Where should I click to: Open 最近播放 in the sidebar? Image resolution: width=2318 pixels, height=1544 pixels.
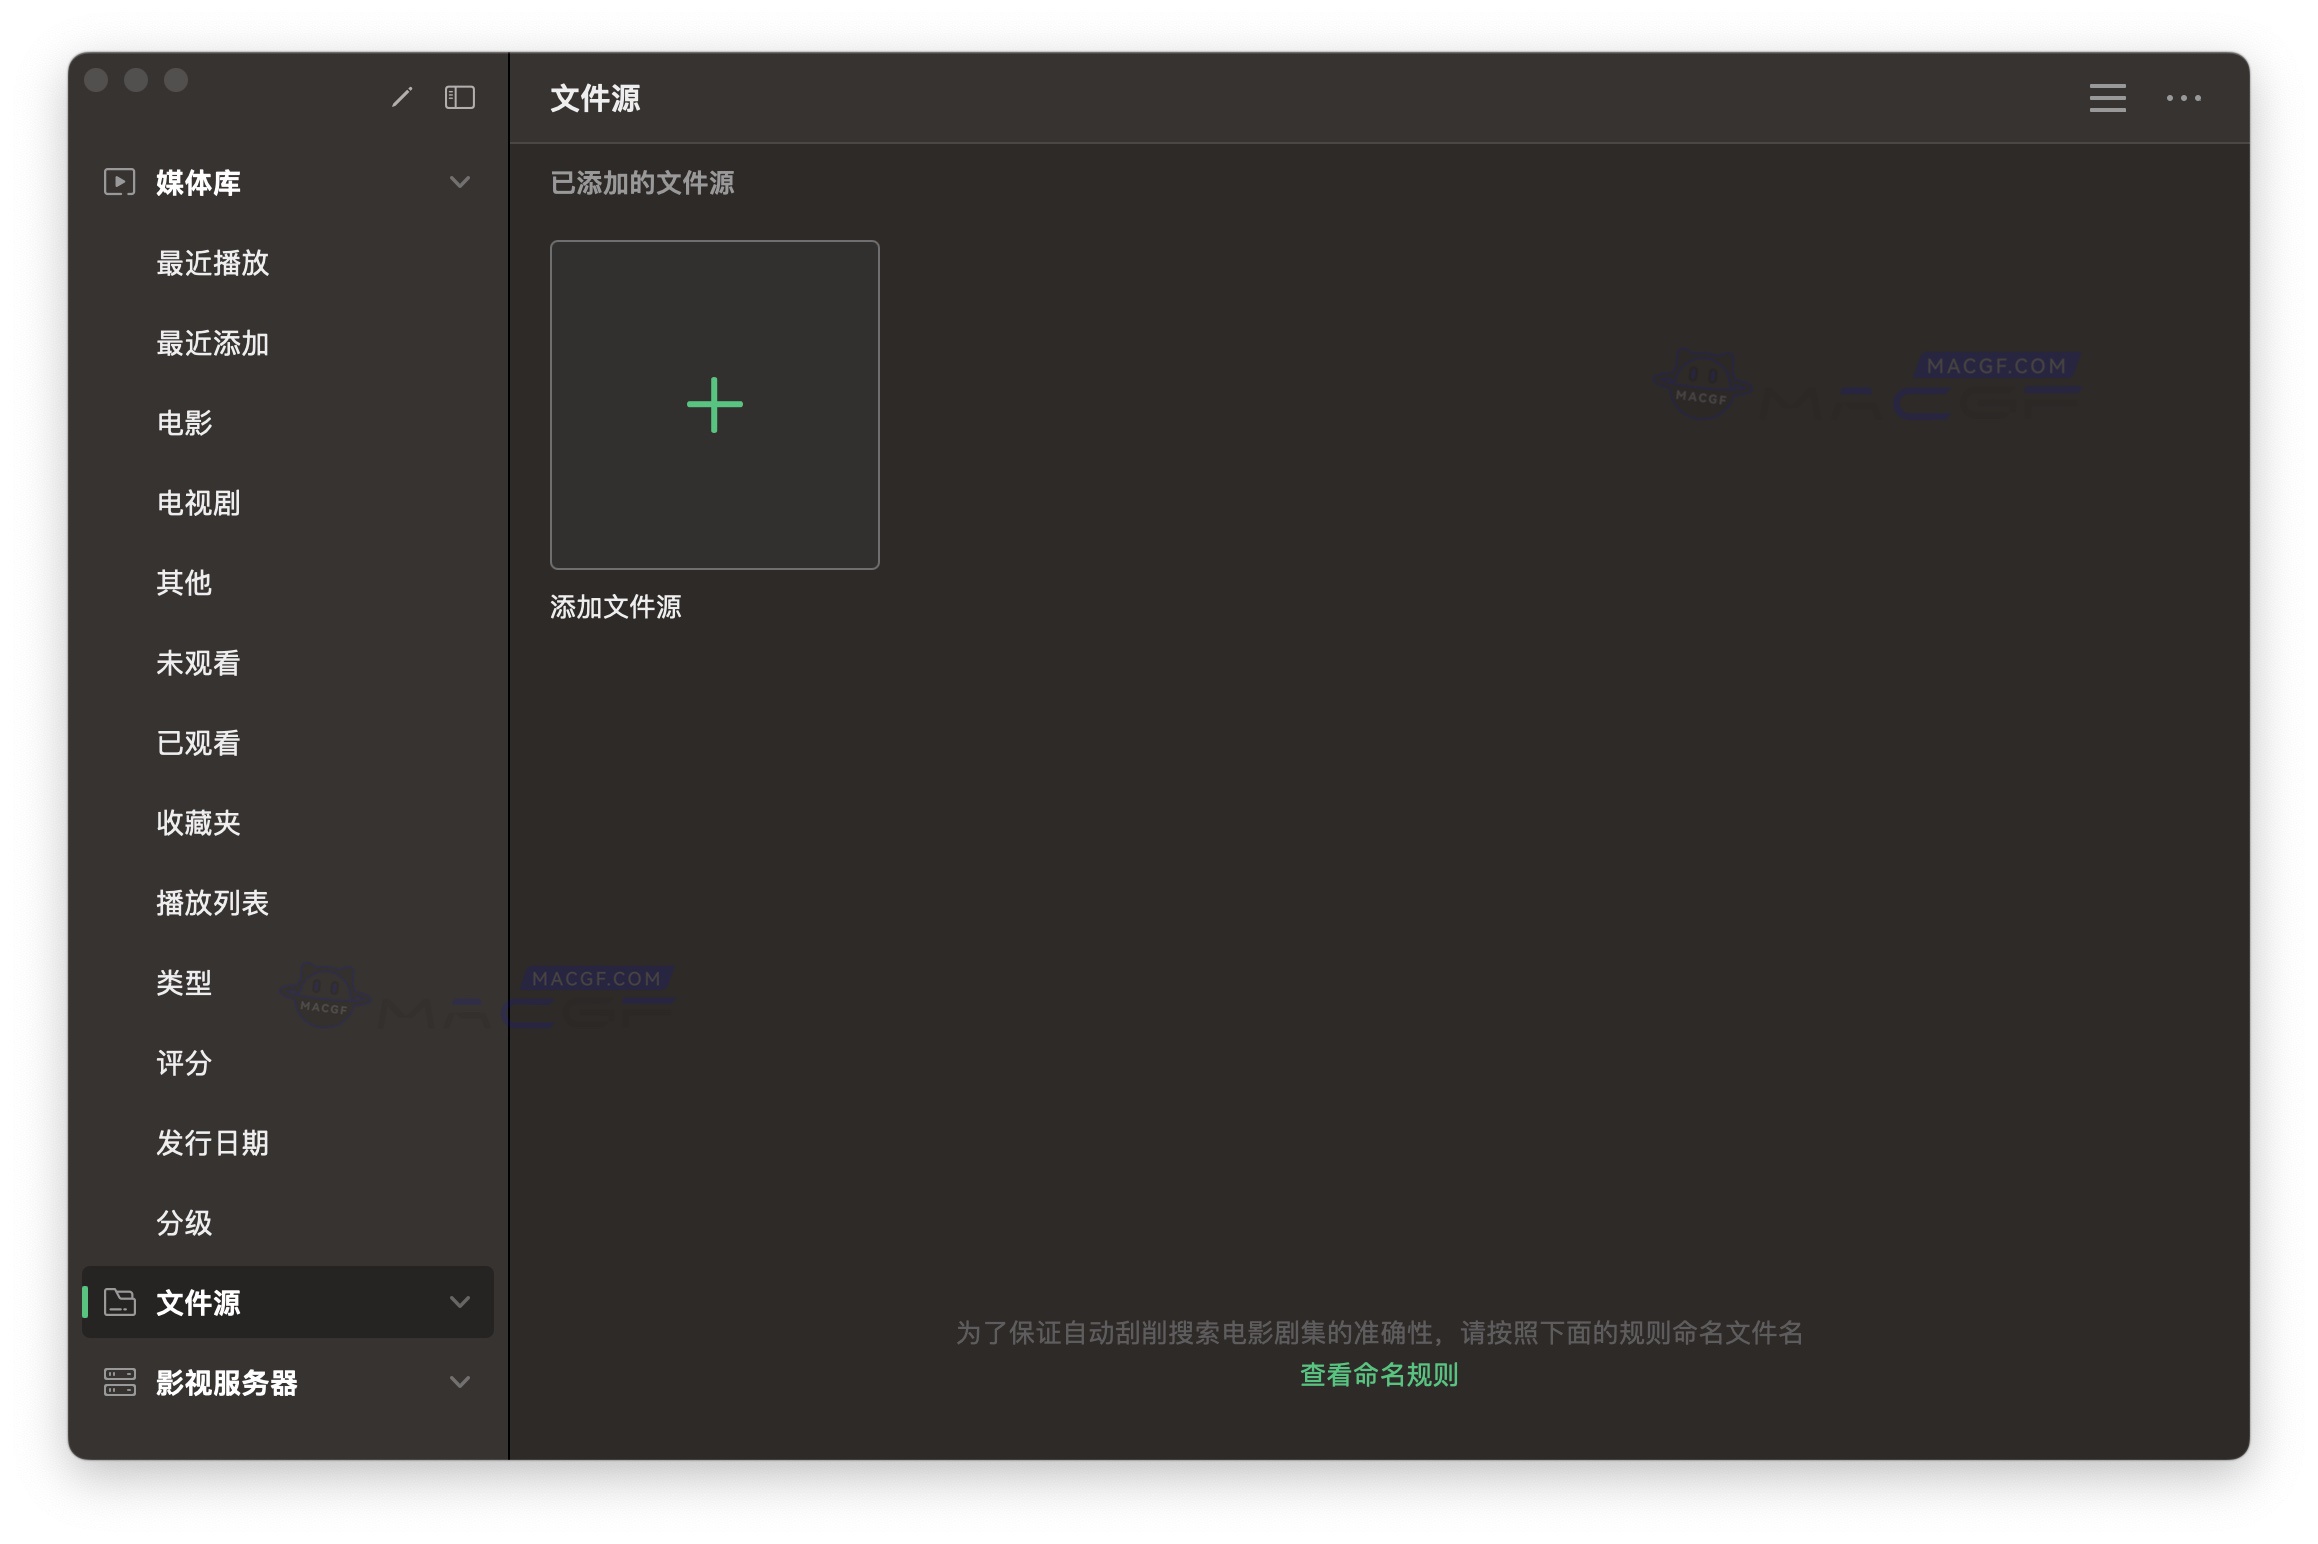pyautogui.click(x=212, y=263)
